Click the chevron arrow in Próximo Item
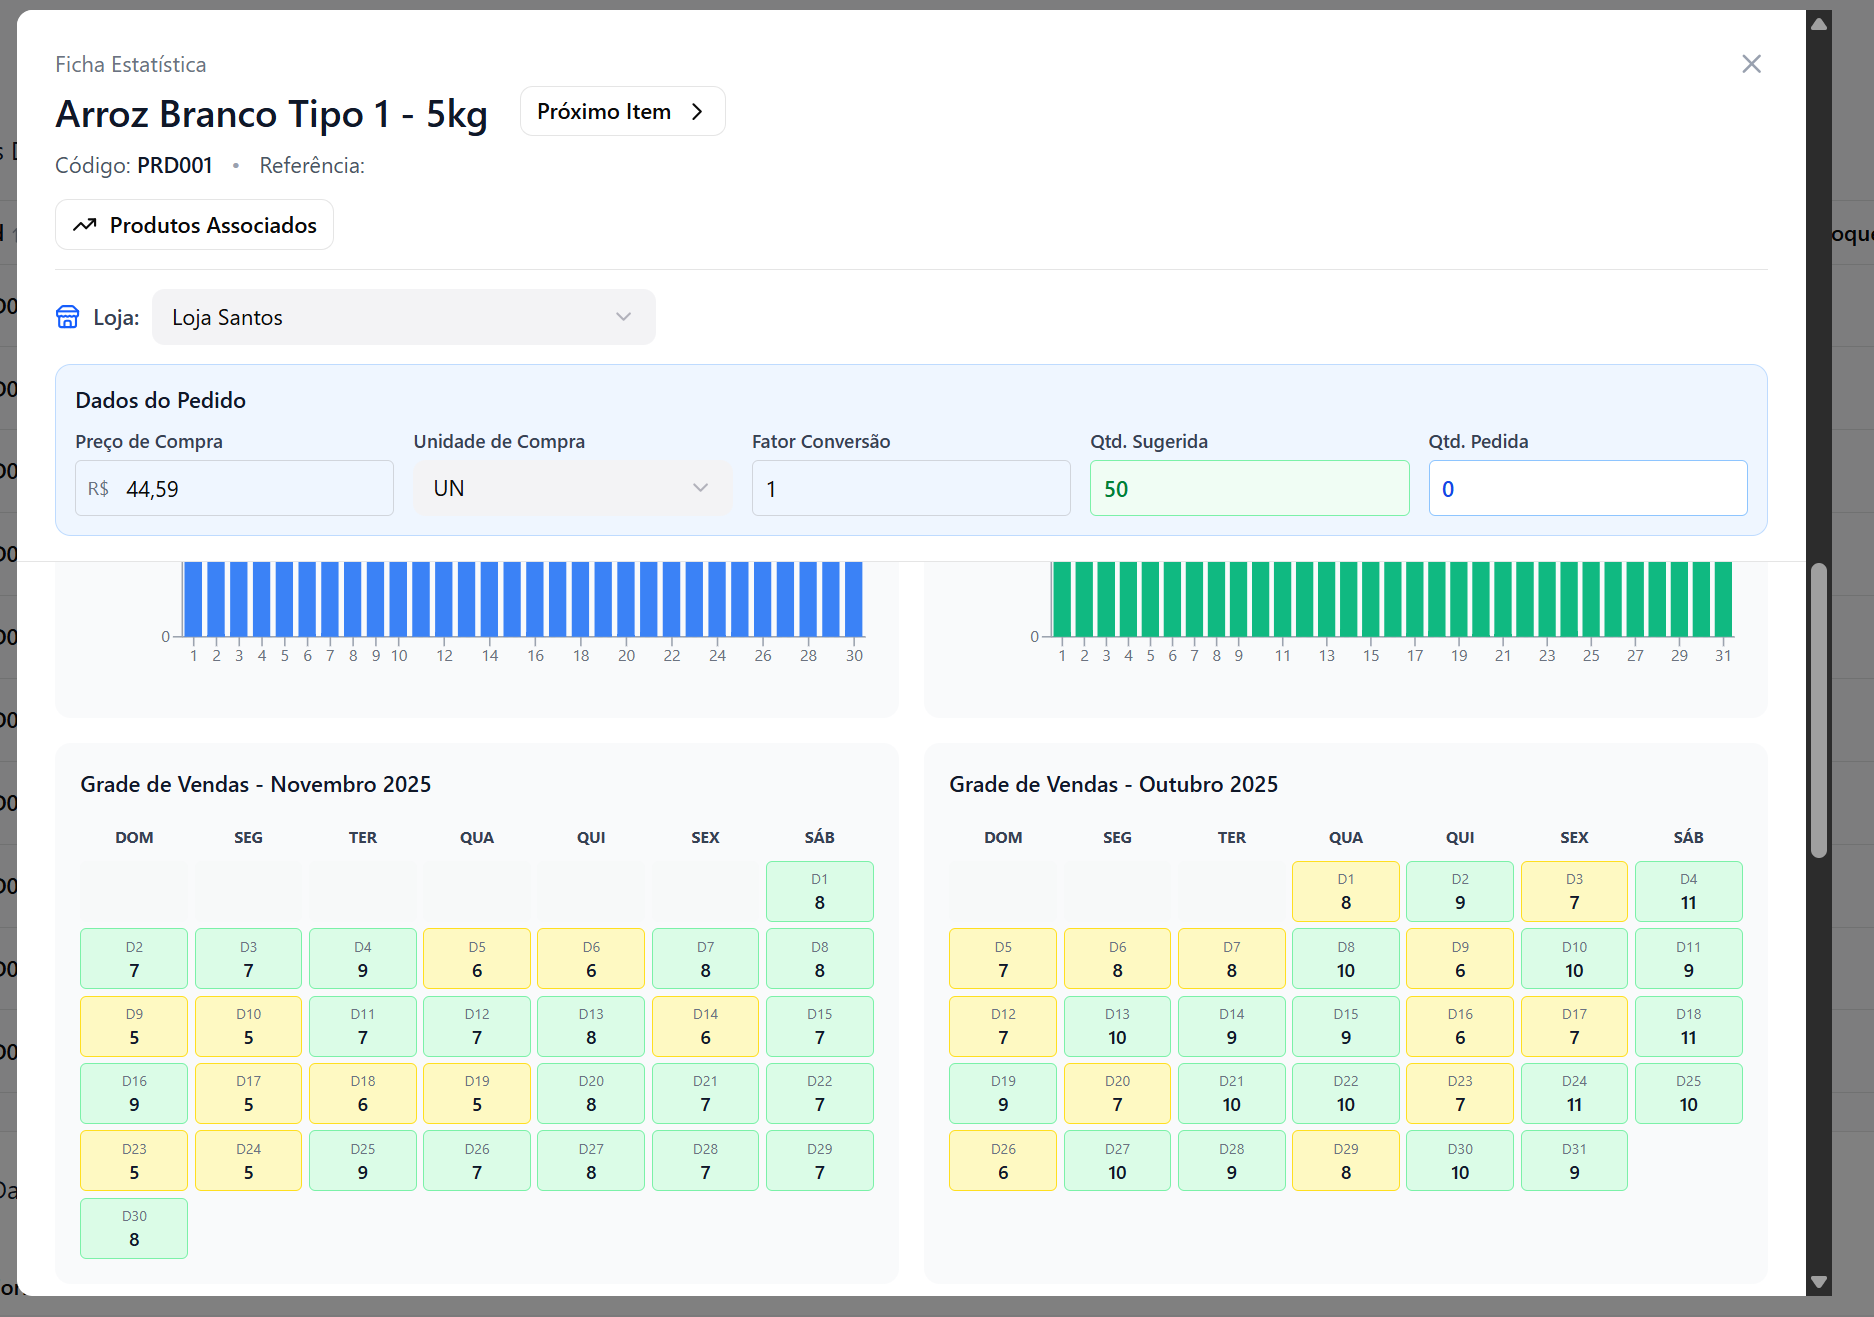Viewport: 1874px width, 1317px height. pyautogui.click(x=697, y=112)
